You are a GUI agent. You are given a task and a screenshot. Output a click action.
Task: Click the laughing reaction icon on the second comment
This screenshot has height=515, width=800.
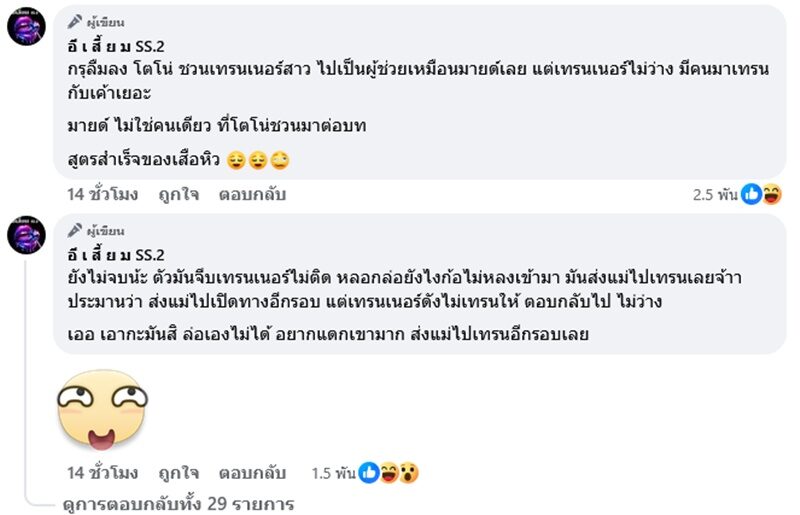(x=388, y=473)
